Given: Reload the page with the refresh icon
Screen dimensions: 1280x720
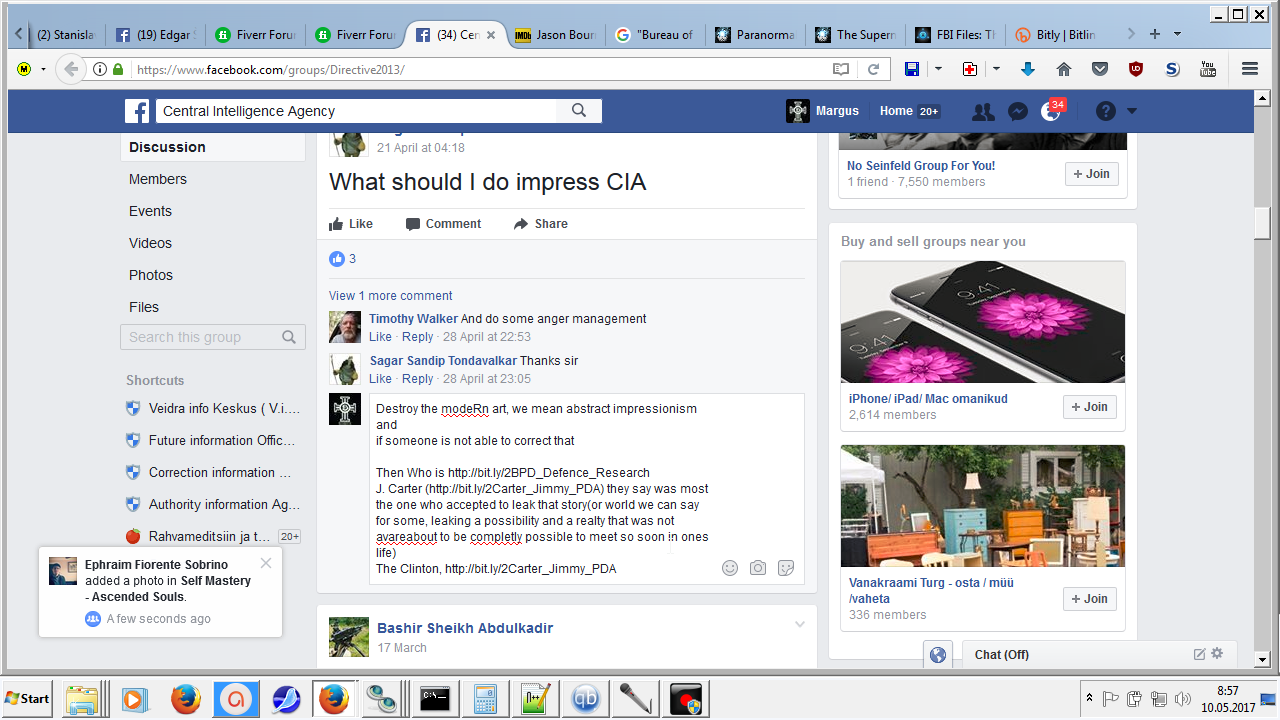Looking at the screenshot, I should click(x=873, y=69).
